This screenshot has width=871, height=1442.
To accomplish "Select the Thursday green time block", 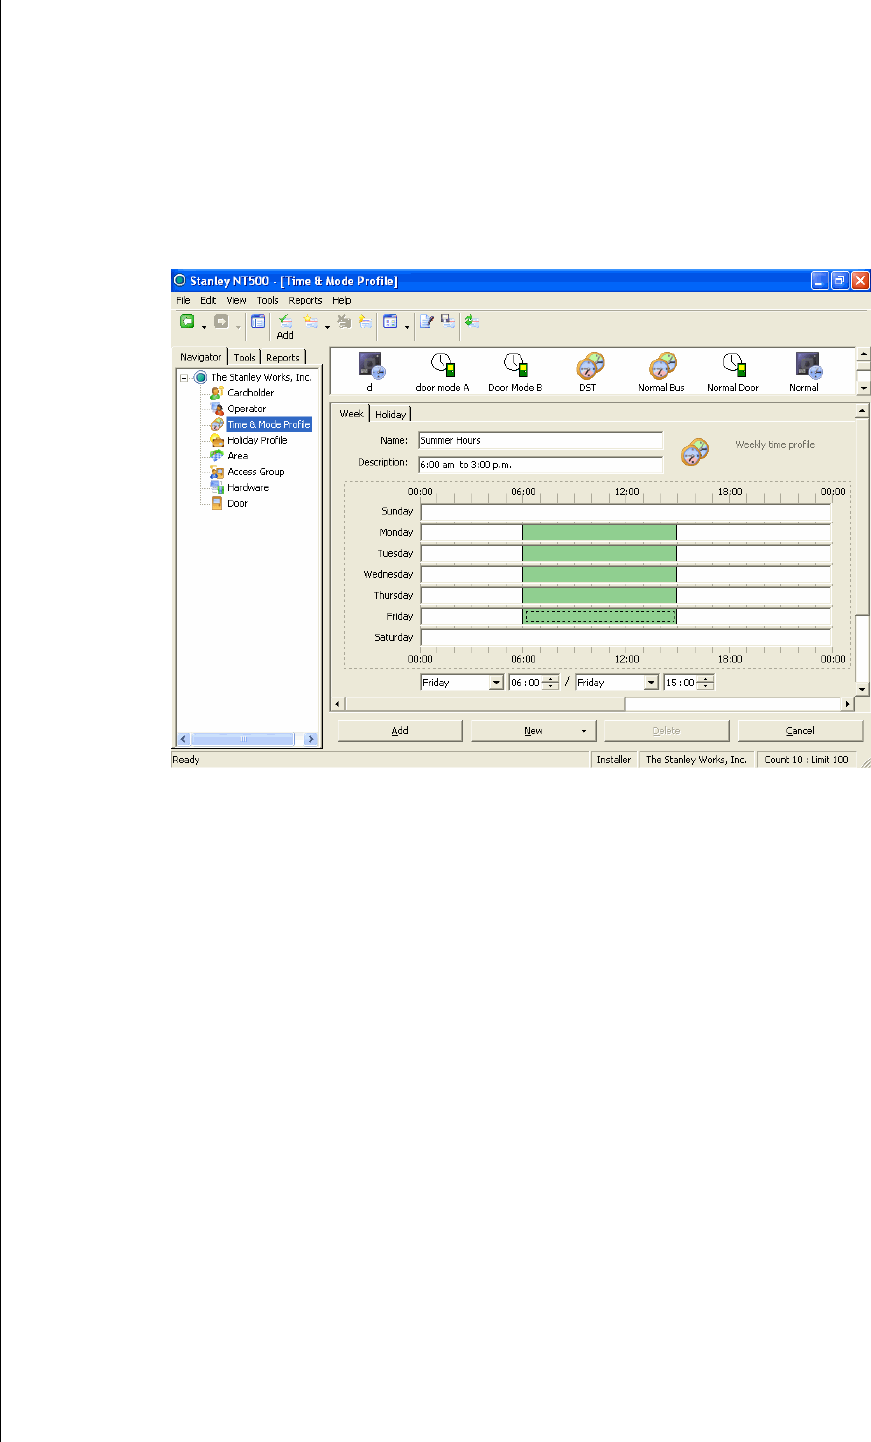I will tap(600, 595).
